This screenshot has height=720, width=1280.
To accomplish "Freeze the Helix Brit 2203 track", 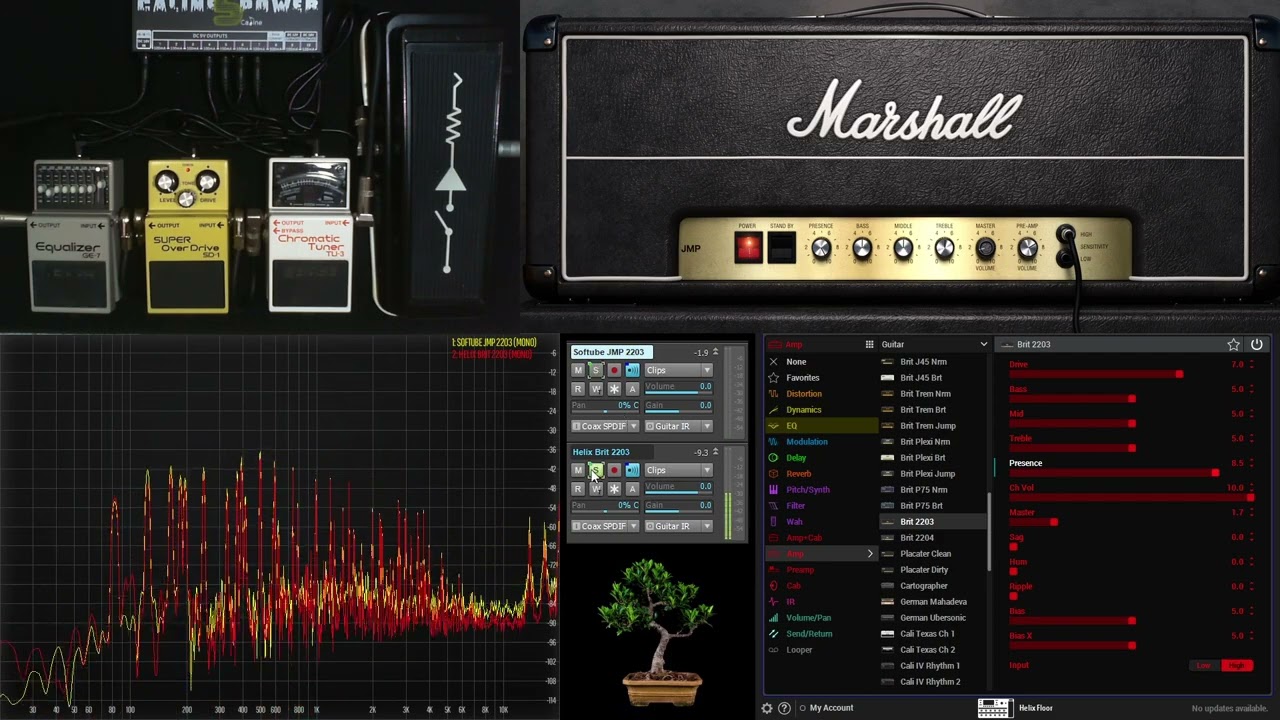I will pyautogui.click(x=614, y=488).
